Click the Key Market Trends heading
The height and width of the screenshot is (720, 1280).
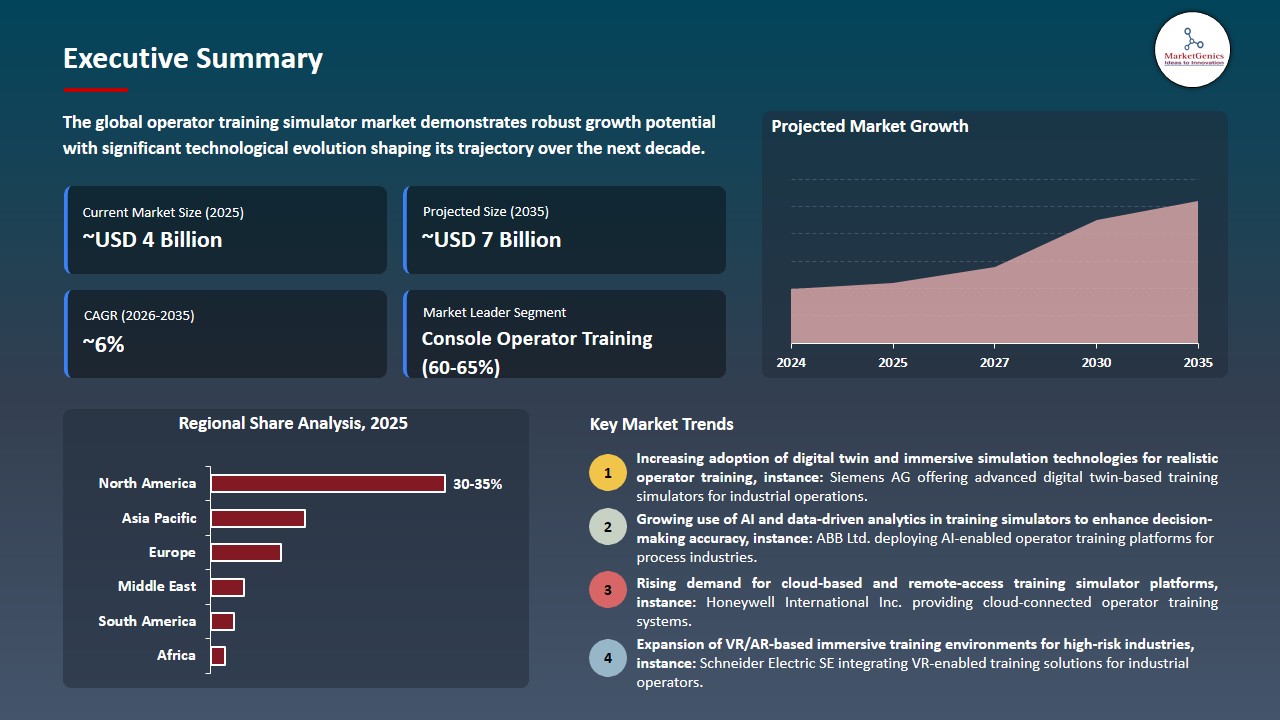pos(662,425)
